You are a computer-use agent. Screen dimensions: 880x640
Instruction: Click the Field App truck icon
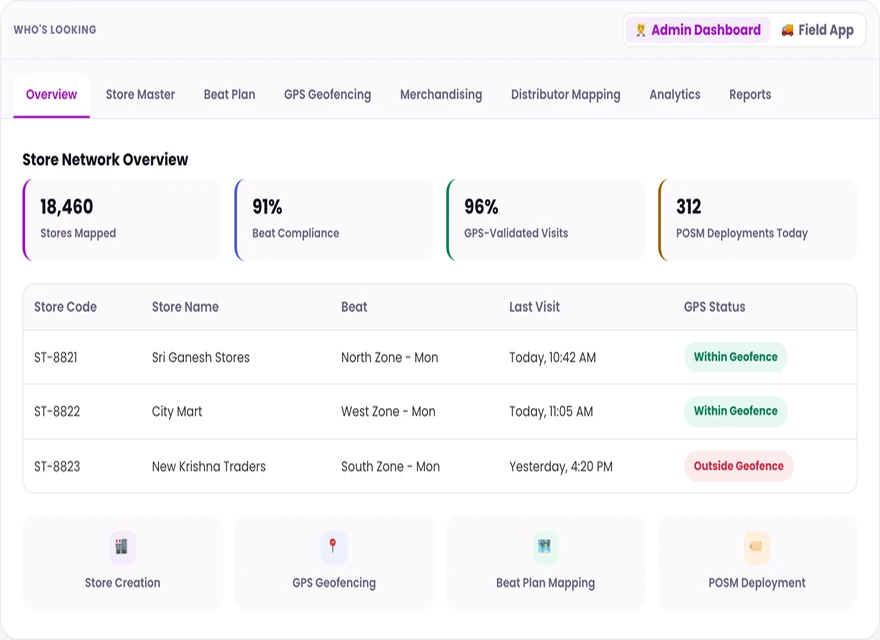(787, 30)
